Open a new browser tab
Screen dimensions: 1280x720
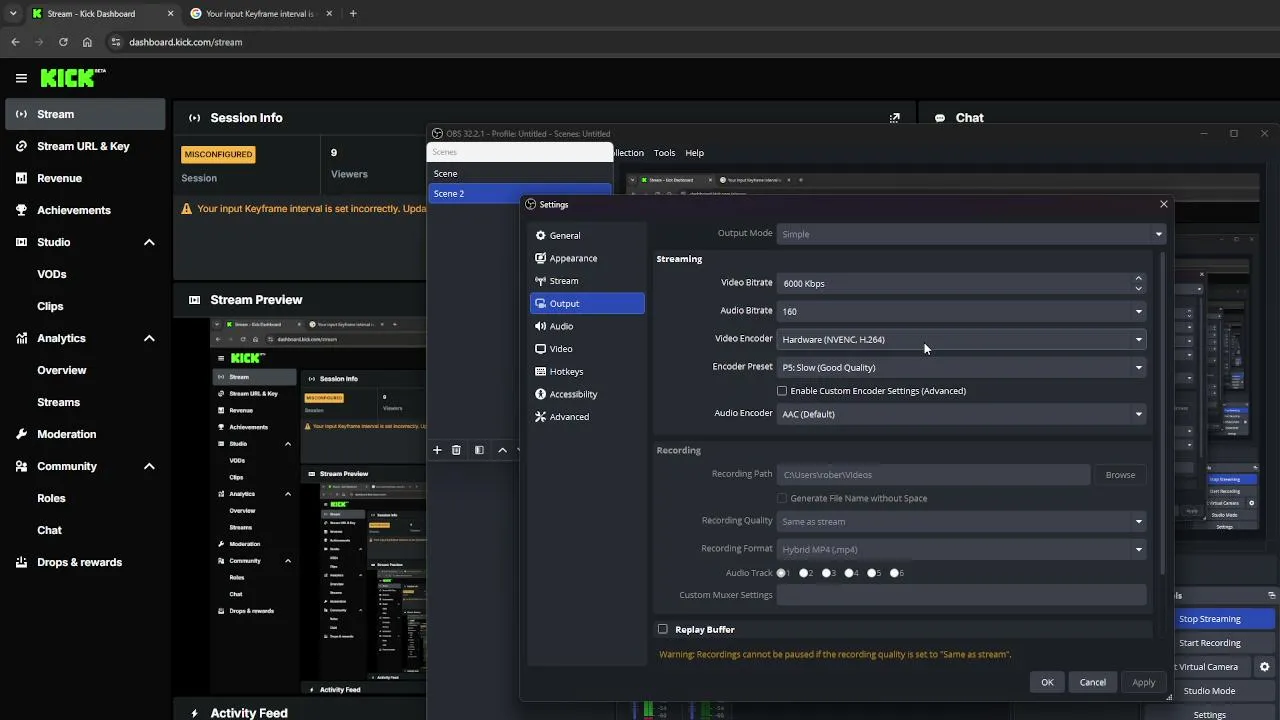pos(353,14)
